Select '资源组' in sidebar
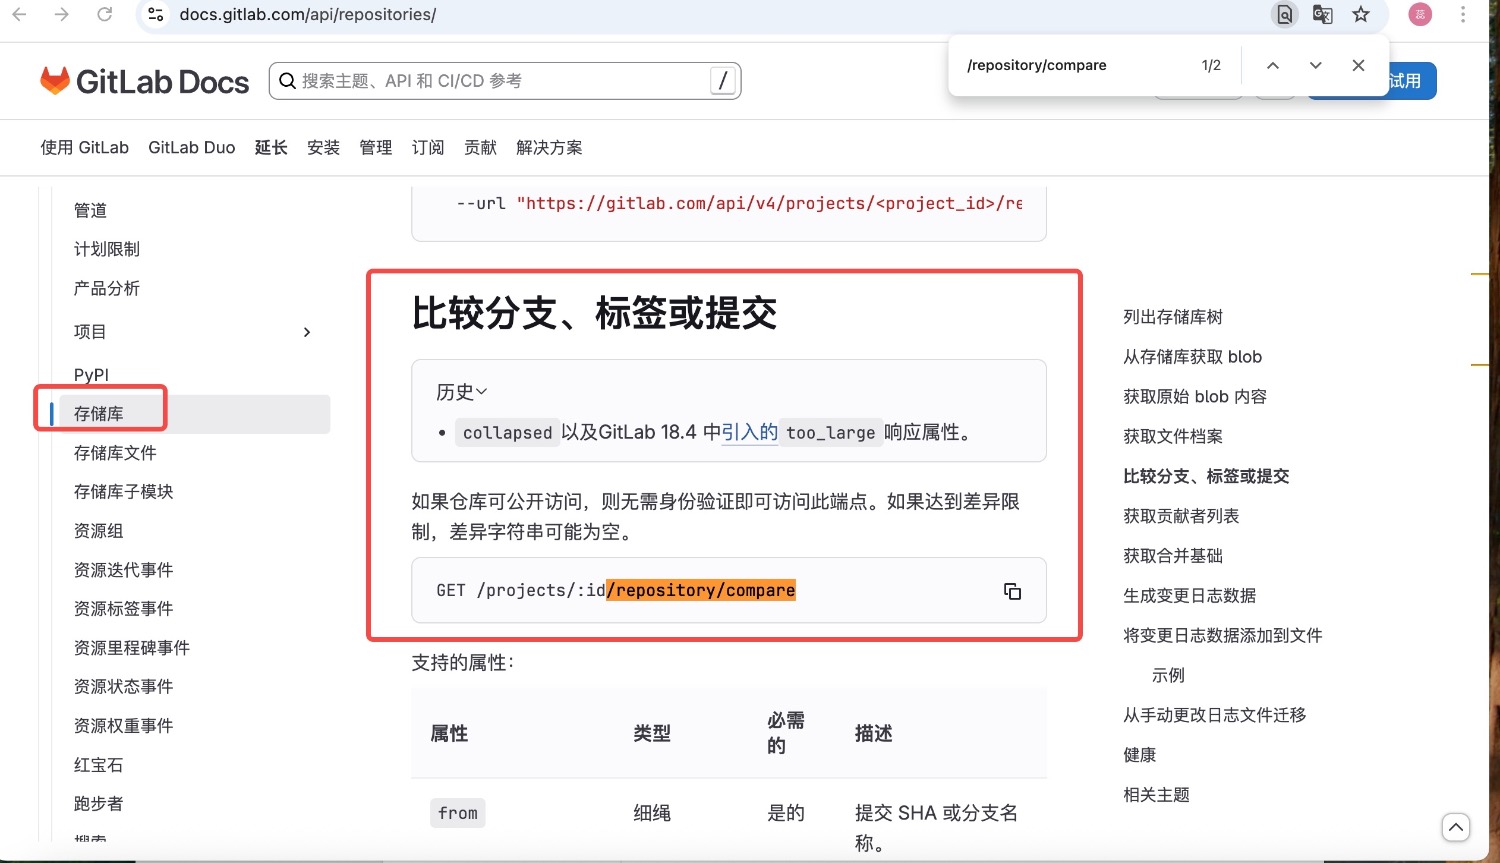The image size is (1500, 863). coord(99,531)
